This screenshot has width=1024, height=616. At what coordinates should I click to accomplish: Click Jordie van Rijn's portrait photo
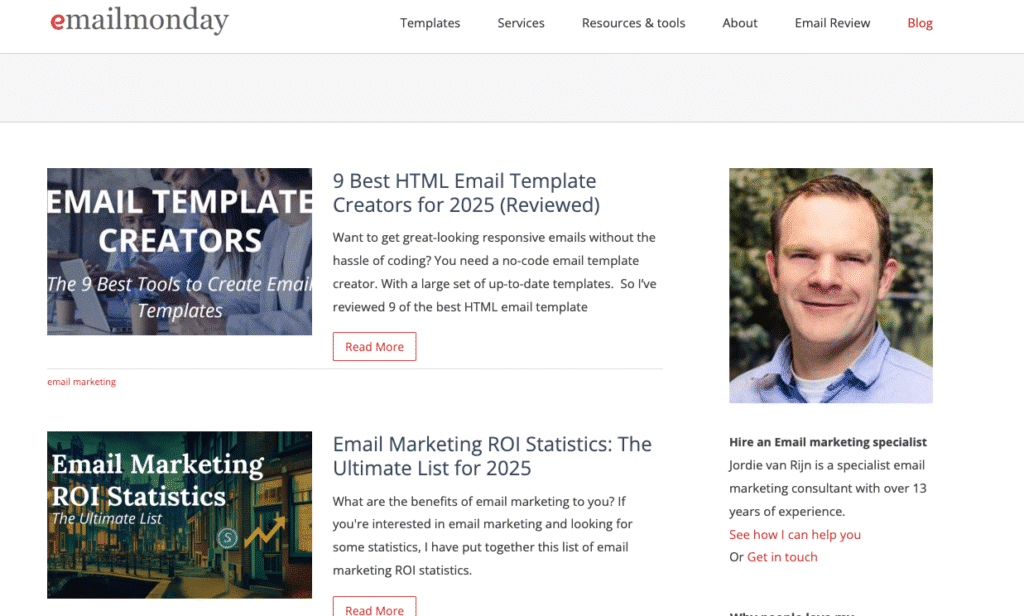coord(830,286)
